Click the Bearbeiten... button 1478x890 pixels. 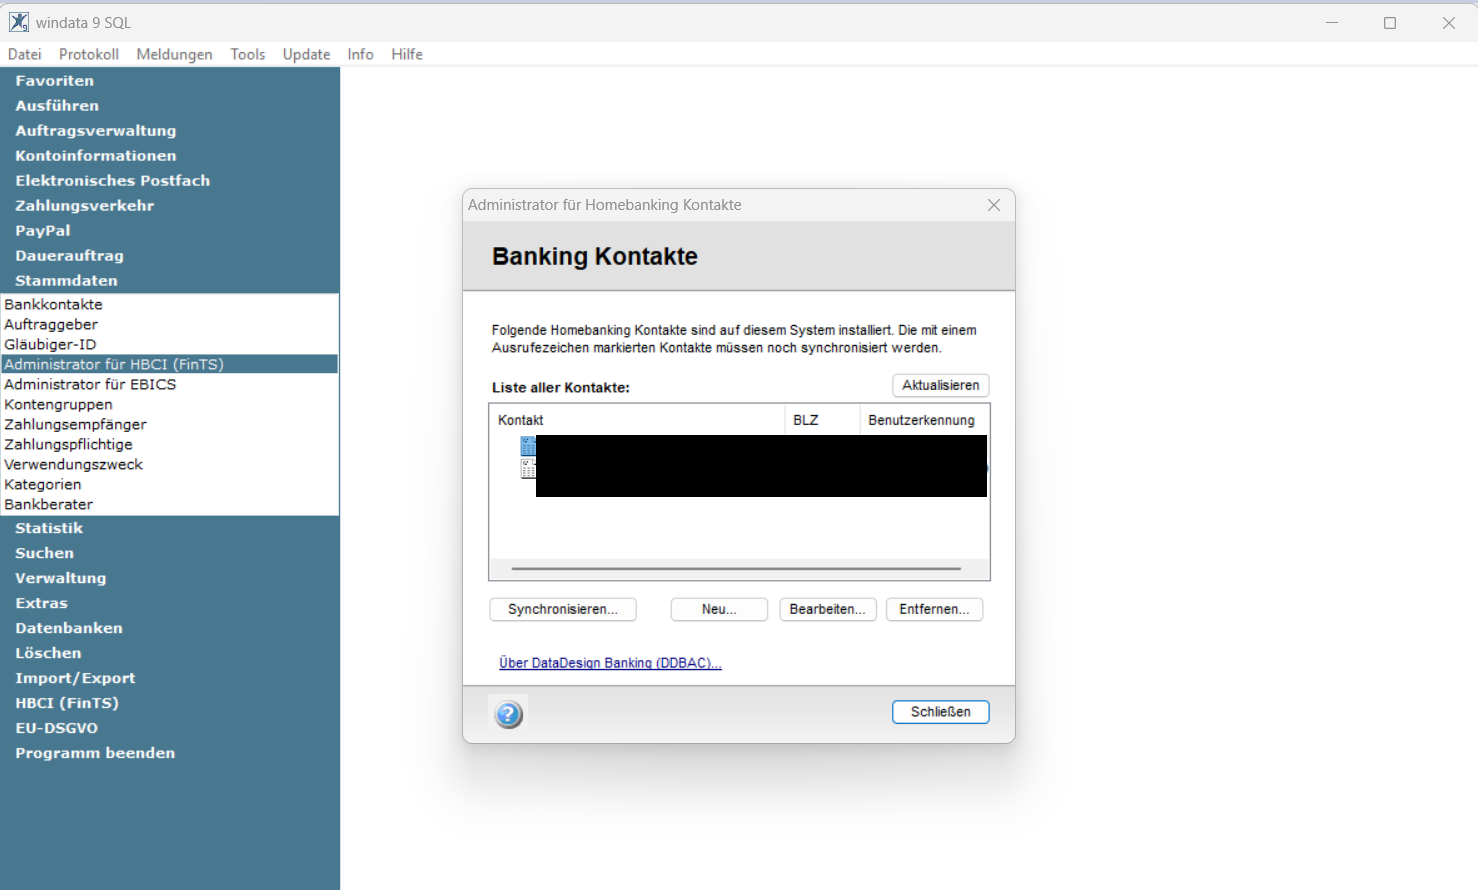tap(828, 609)
